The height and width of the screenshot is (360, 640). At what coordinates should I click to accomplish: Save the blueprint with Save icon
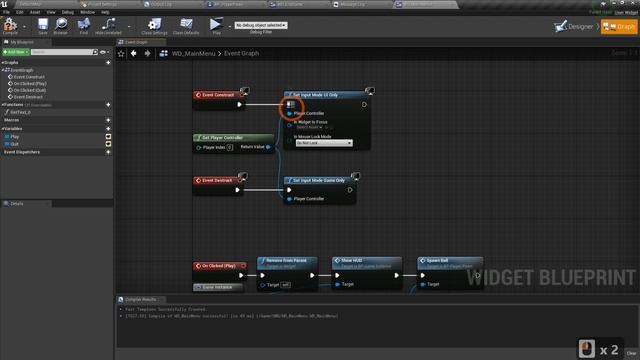click(43, 26)
